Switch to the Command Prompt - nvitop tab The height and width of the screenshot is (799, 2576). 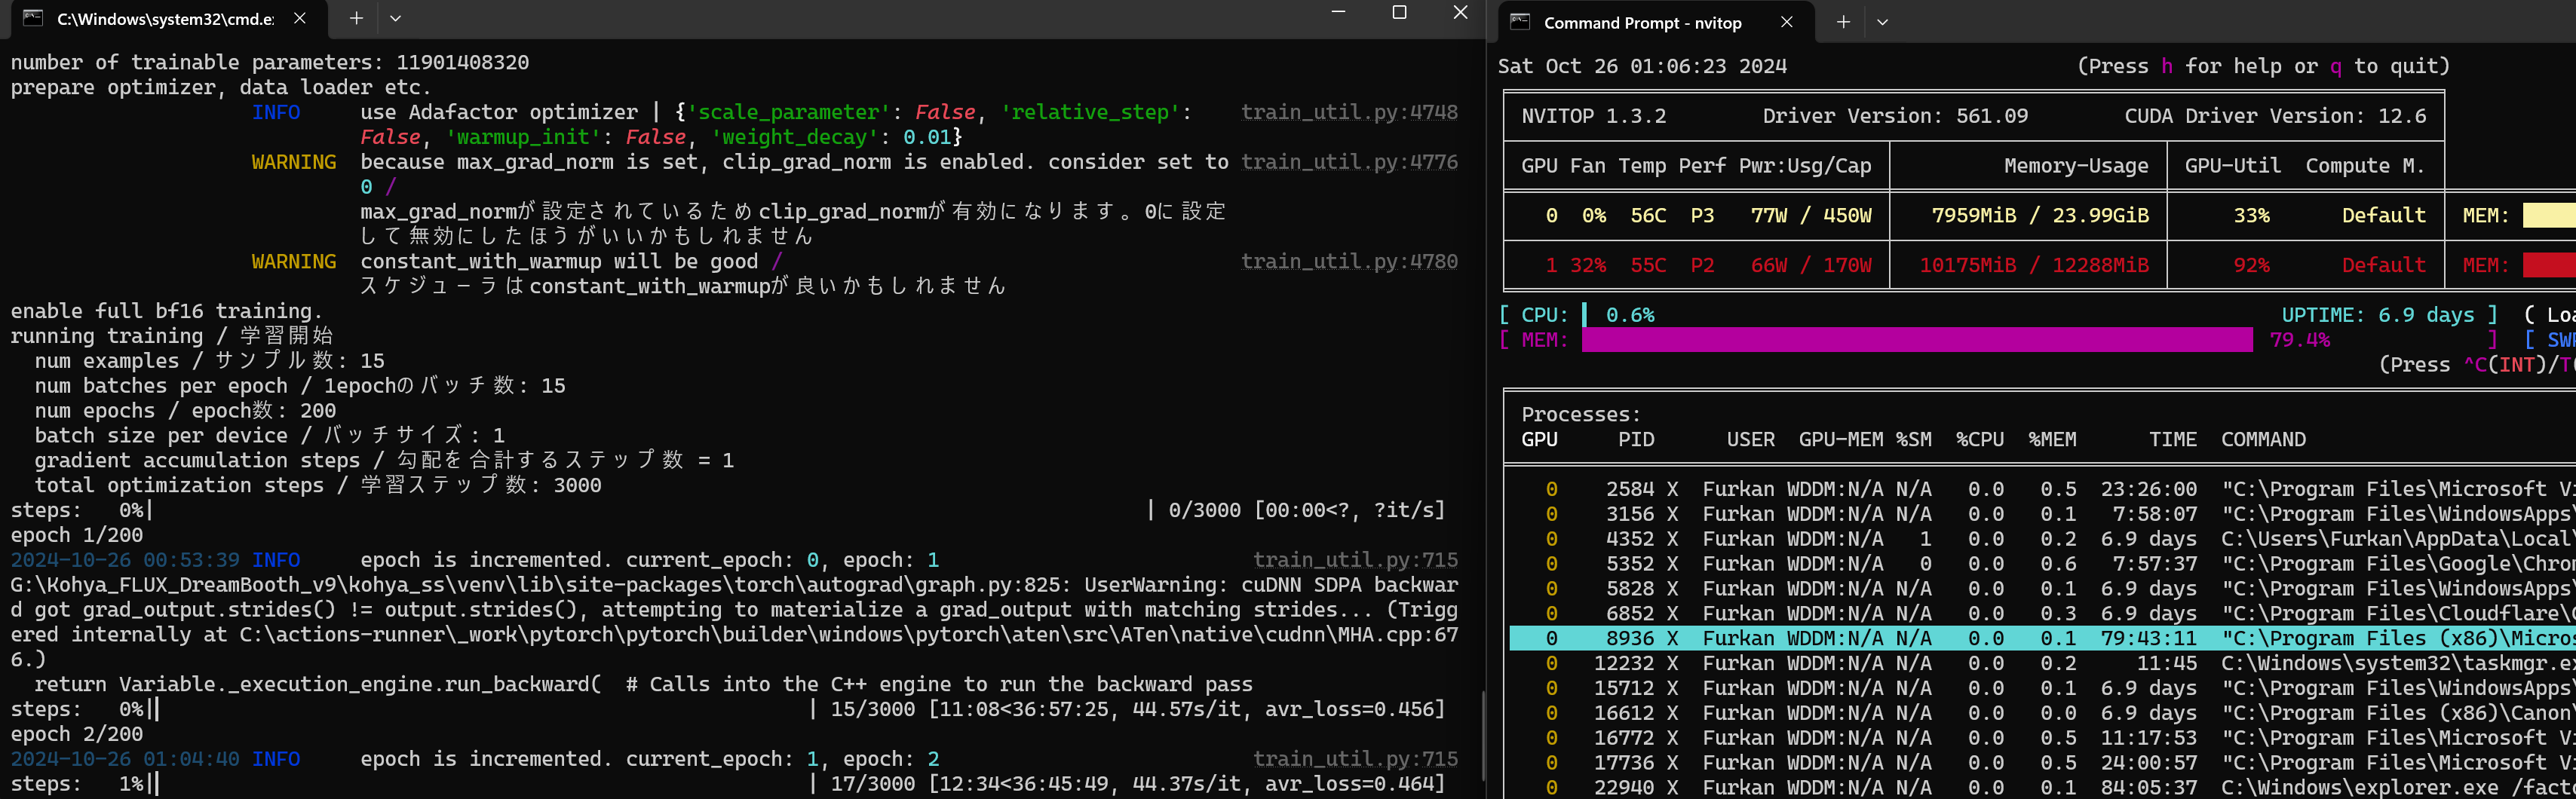point(1641,23)
